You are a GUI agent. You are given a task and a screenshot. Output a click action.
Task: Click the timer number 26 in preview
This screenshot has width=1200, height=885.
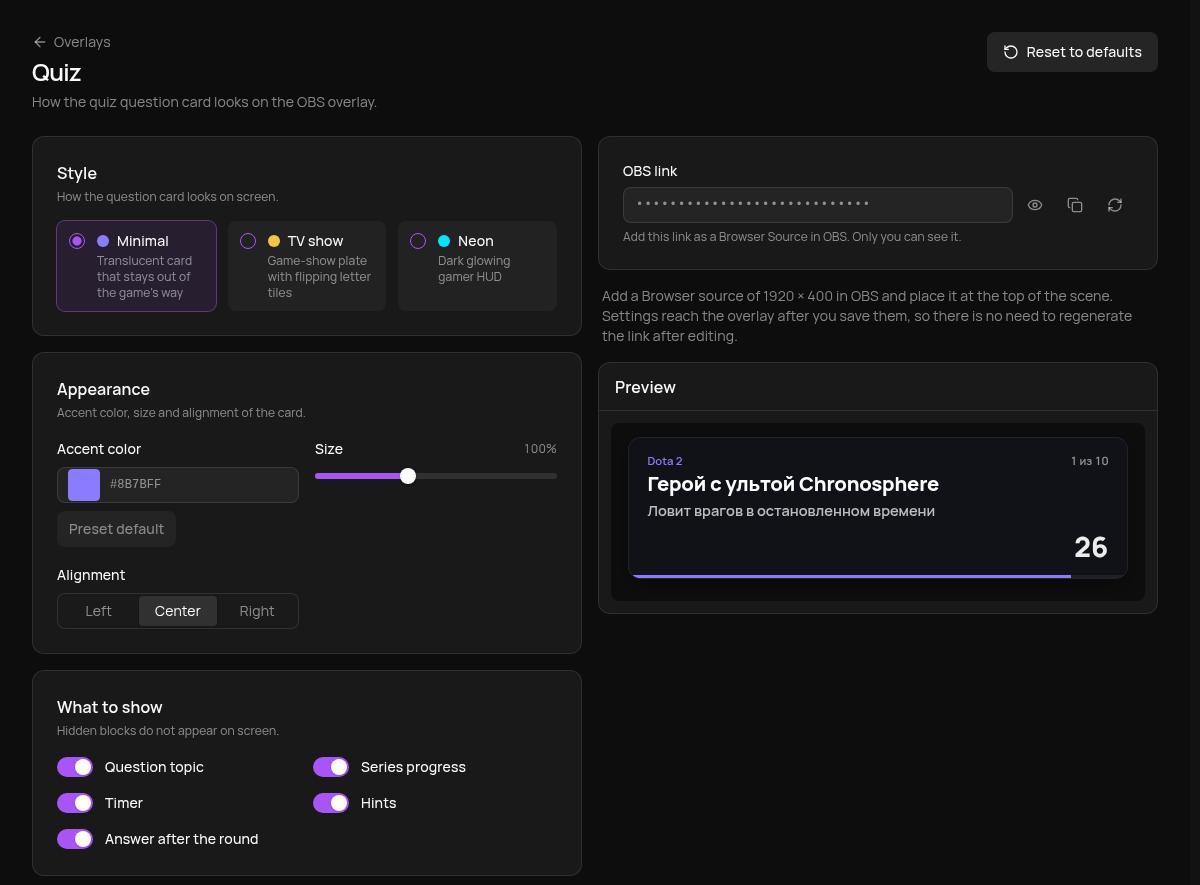[1091, 547]
